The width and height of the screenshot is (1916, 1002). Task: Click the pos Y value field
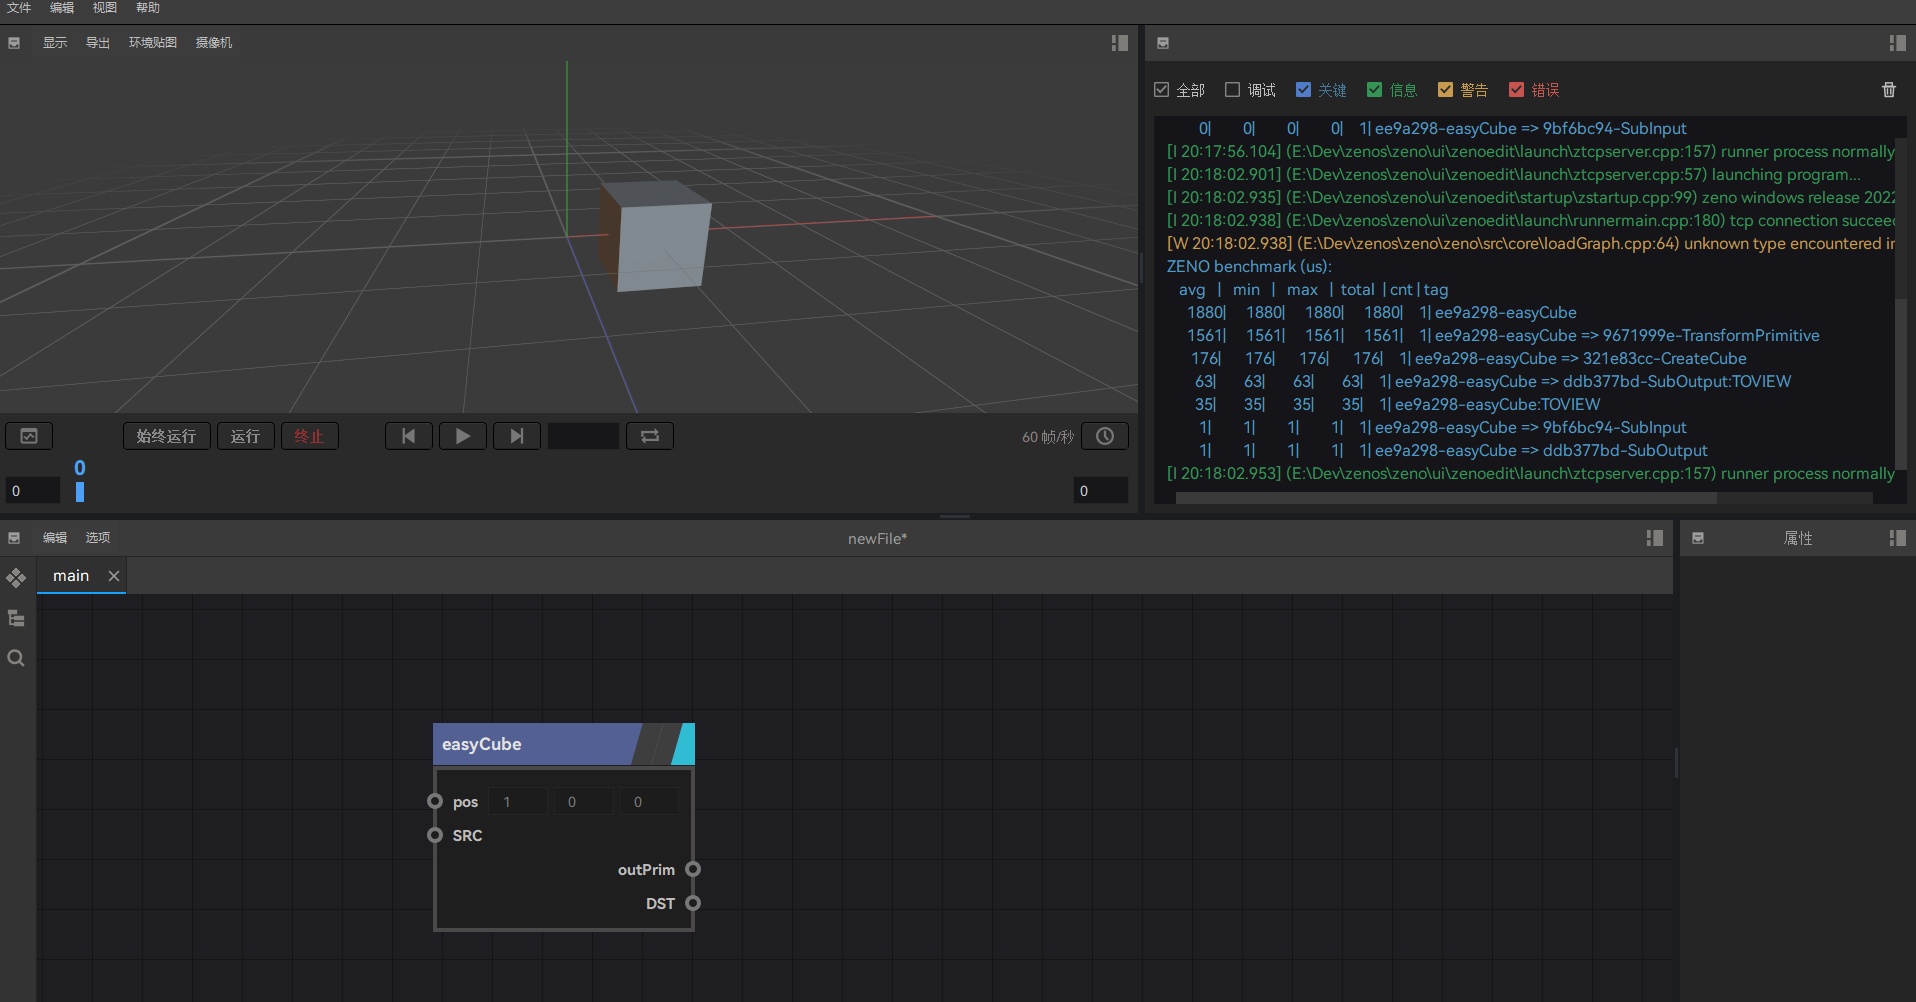coord(584,802)
